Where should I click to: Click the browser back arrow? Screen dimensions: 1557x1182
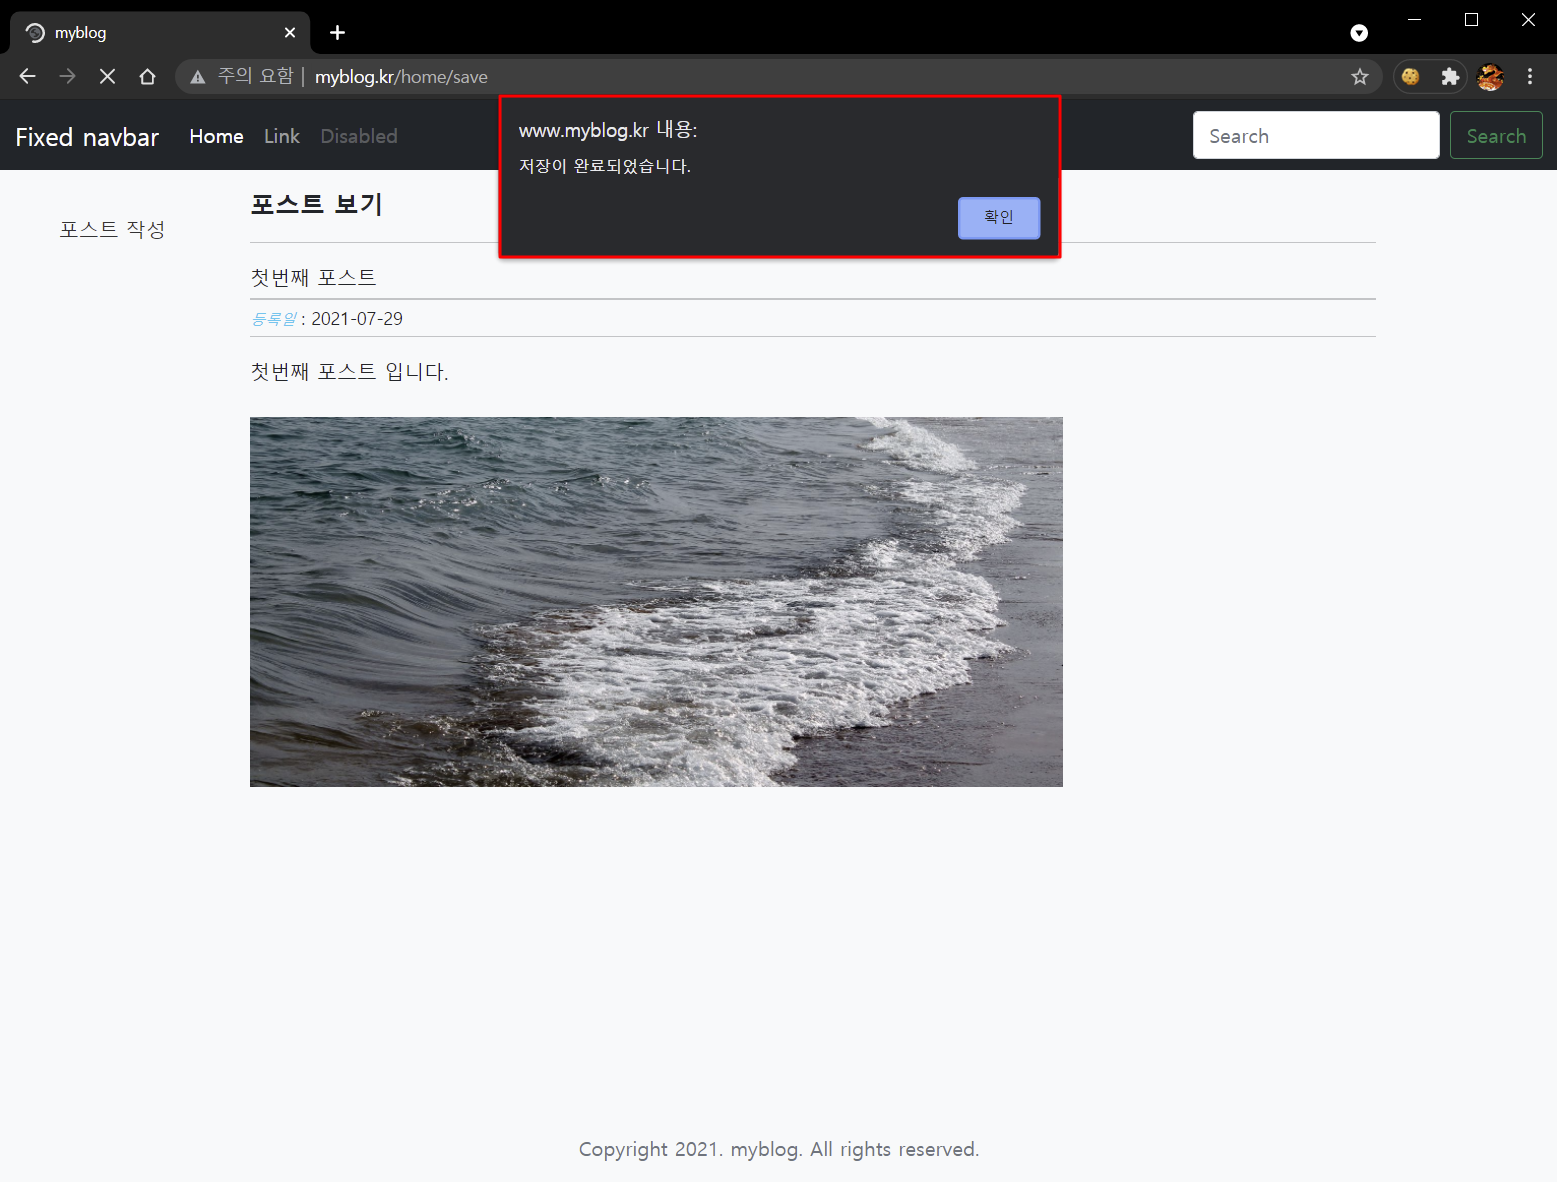[27, 77]
